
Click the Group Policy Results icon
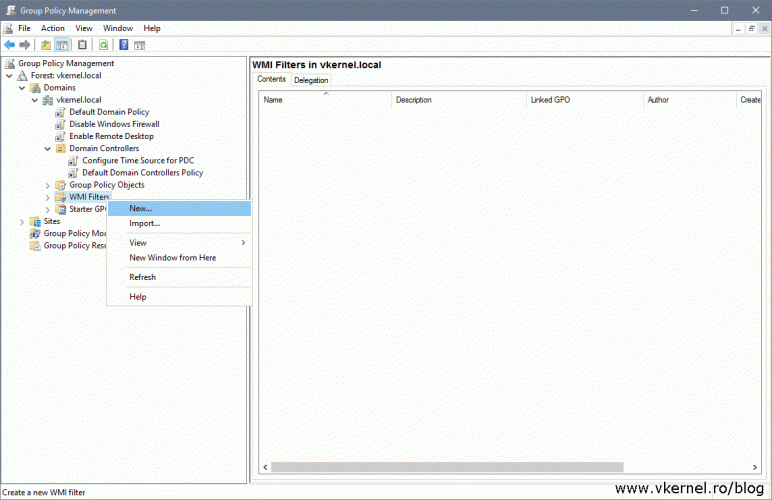[x=35, y=246]
